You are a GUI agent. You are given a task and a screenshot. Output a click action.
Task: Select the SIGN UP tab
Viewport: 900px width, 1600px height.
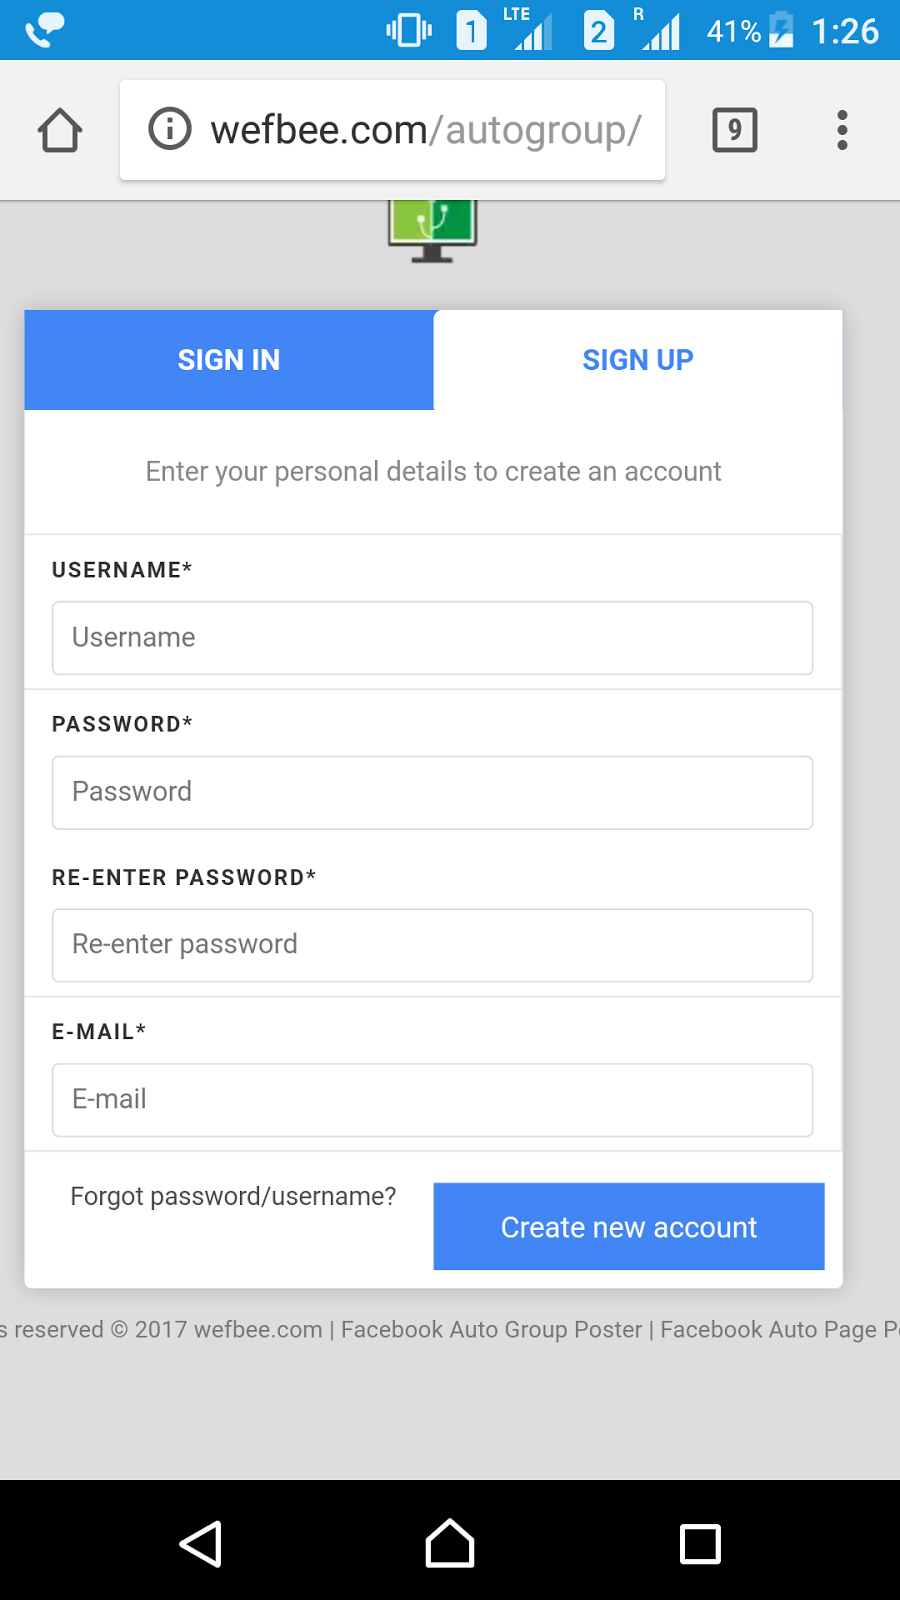[x=638, y=360]
